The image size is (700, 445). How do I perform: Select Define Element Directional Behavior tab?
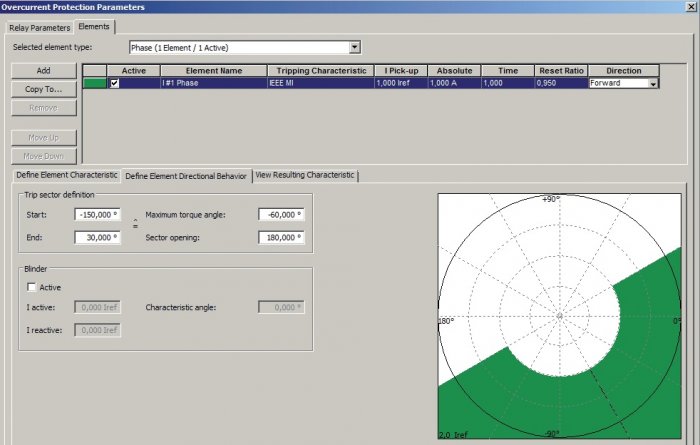pyautogui.click(x=186, y=176)
